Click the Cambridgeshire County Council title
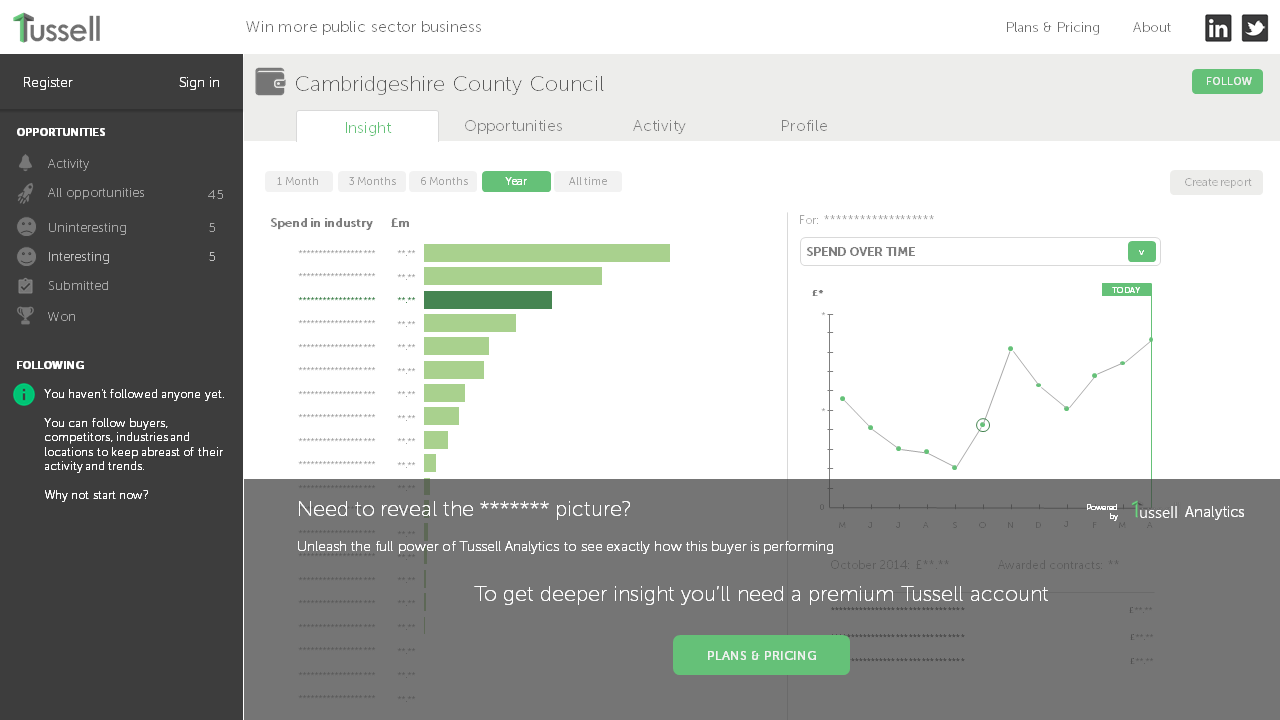Viewport: 1280px width, 720px height. coord(449,84)
